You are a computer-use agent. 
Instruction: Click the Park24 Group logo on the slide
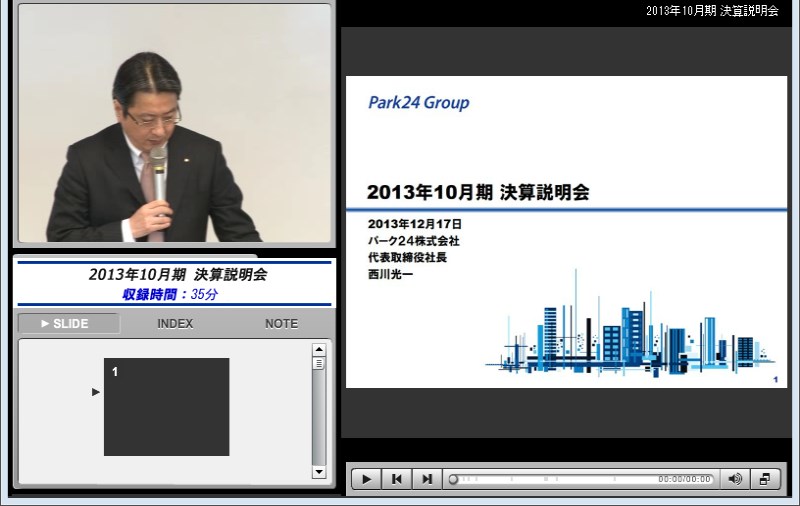pos(418,103)
